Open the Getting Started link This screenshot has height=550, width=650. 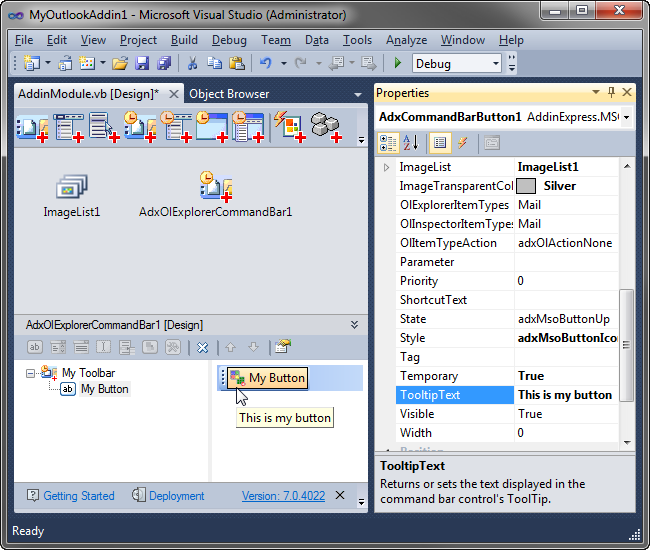pos(79,496)
